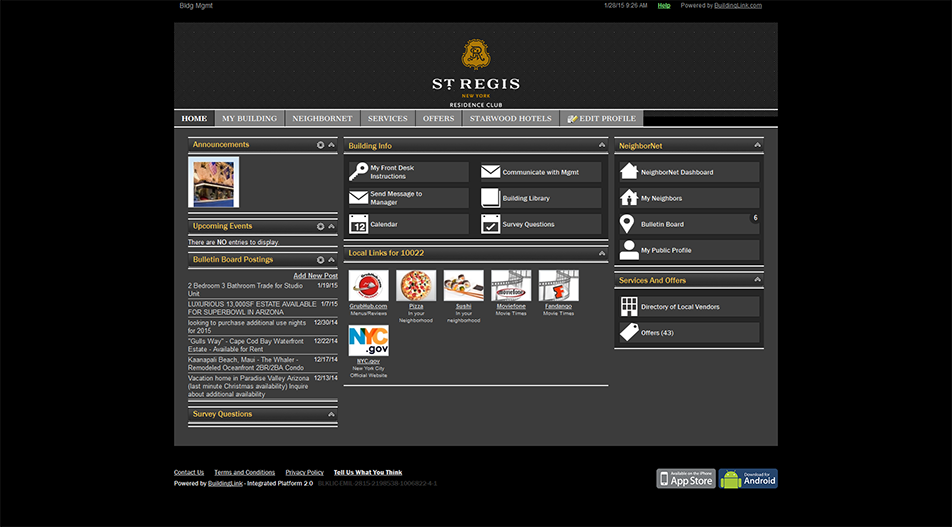The width and height of the screenshot is (952, 527).
Task: Open the Privacy Policy link
Action: 305,472
